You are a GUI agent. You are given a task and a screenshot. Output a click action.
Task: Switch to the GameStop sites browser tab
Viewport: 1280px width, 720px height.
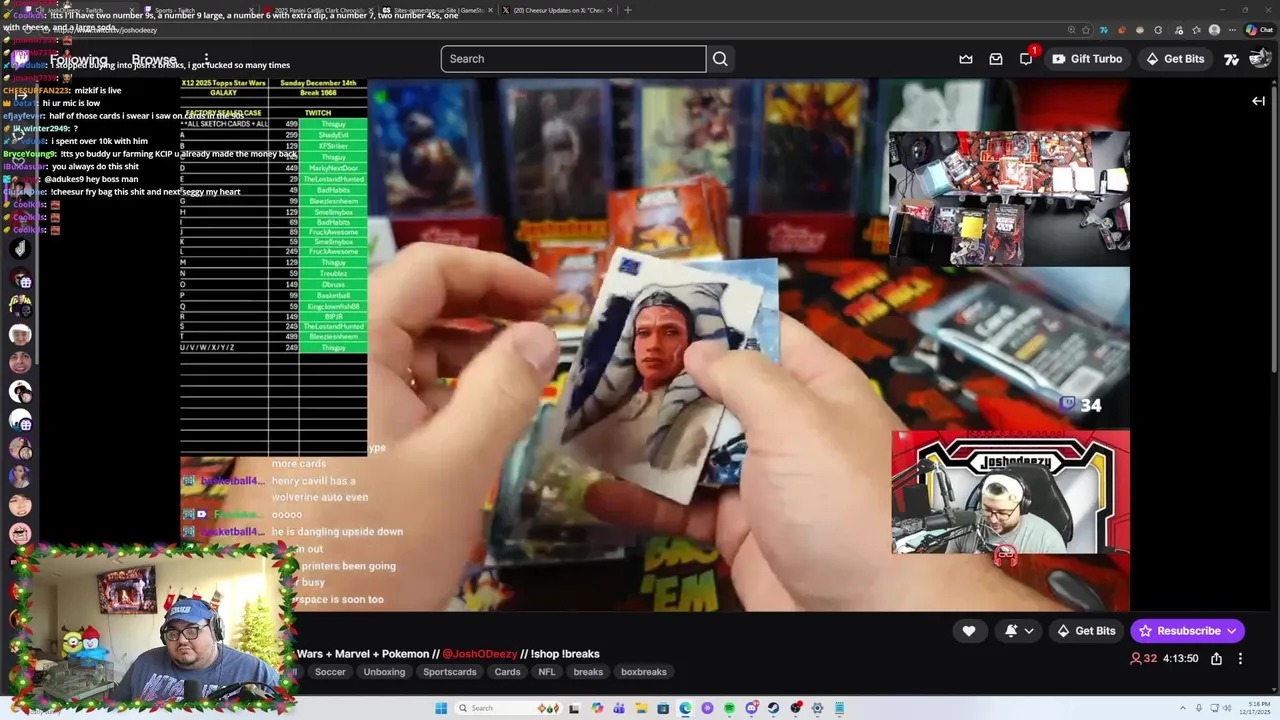point(438,10)
